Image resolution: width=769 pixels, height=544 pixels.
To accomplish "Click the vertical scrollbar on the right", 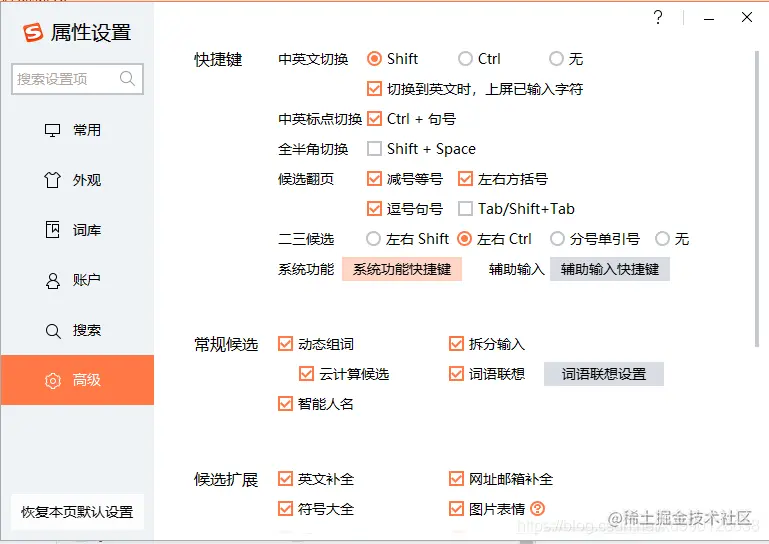I will [x=757, y=199].
